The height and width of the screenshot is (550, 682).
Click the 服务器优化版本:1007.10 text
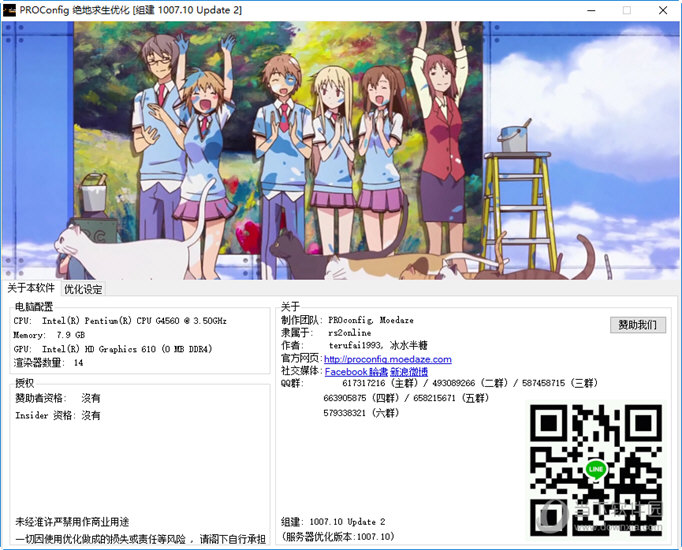coord(338,537)
